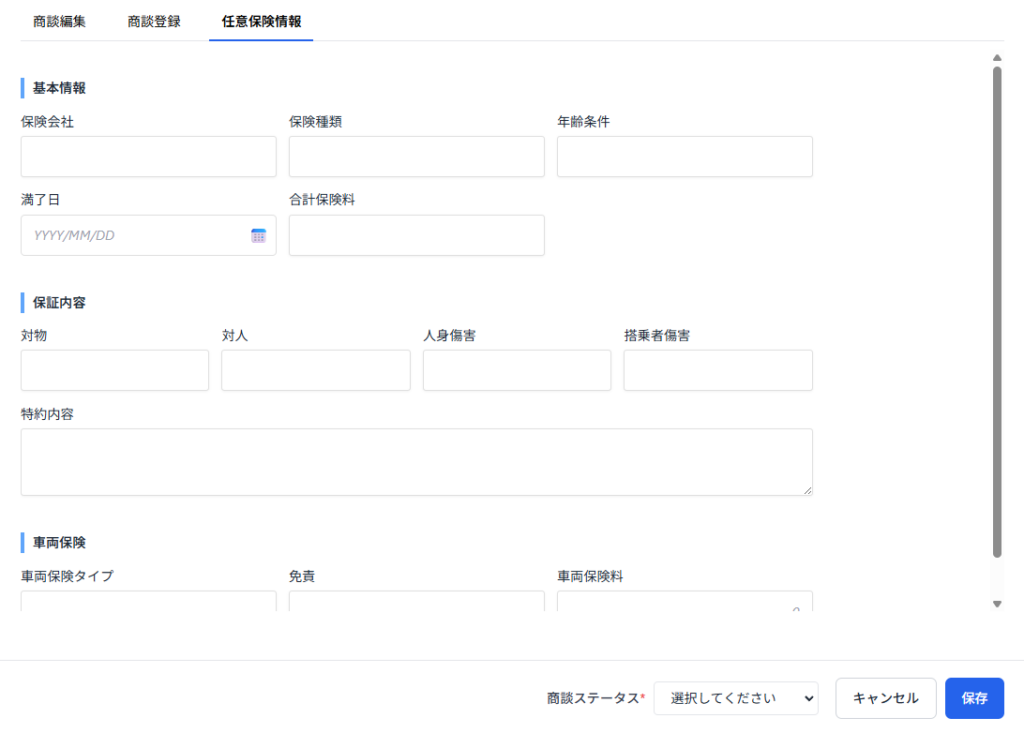This screenshot has width=1024, height=733.
Task: Focus the 人身傷害 text box
Action: click(x=516, y=370)
